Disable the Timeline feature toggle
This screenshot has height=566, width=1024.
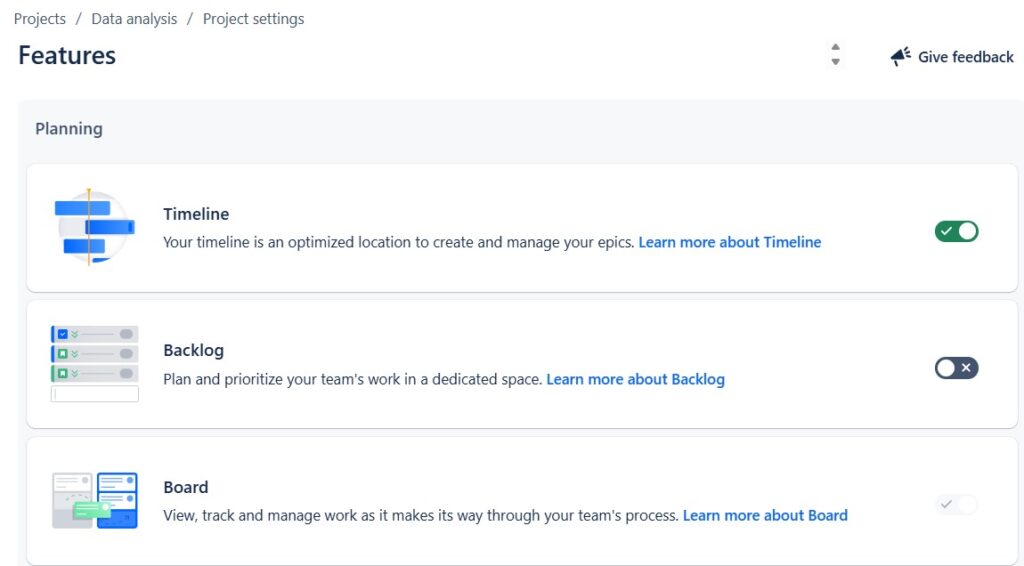tap(956, 231)
